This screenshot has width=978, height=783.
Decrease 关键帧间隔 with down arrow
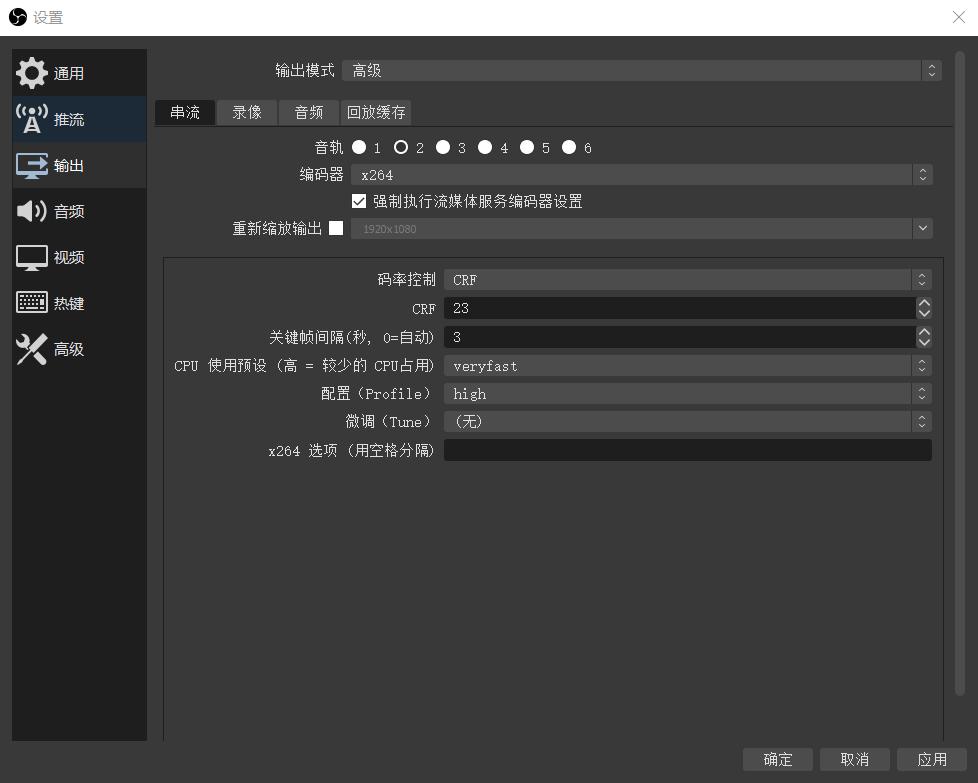point(924,343)
